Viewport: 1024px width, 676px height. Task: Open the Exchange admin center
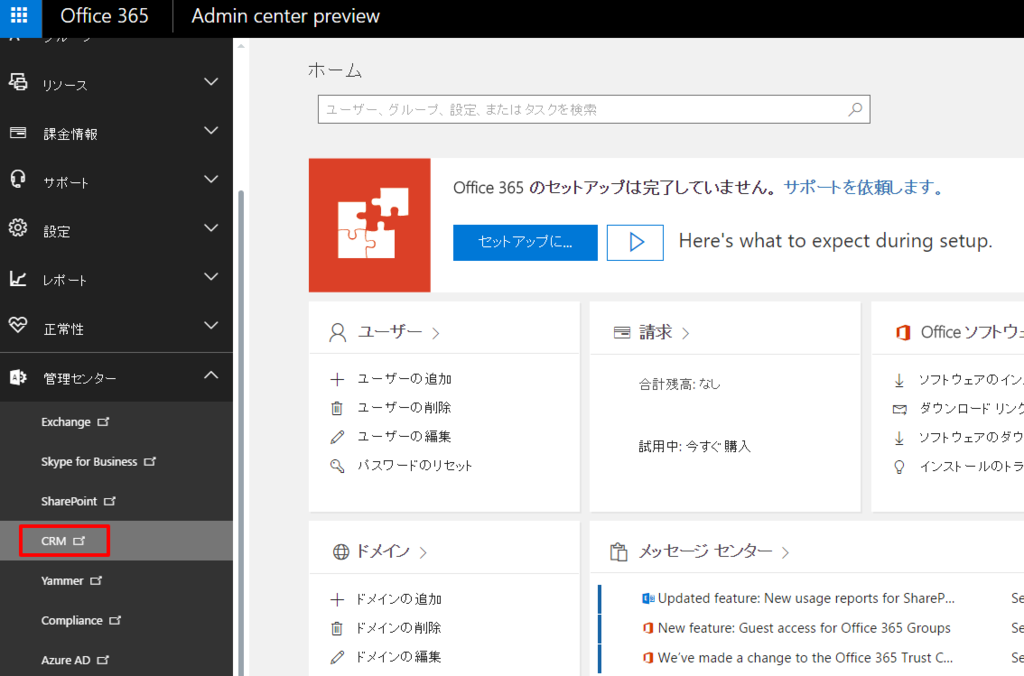point(75,422)
